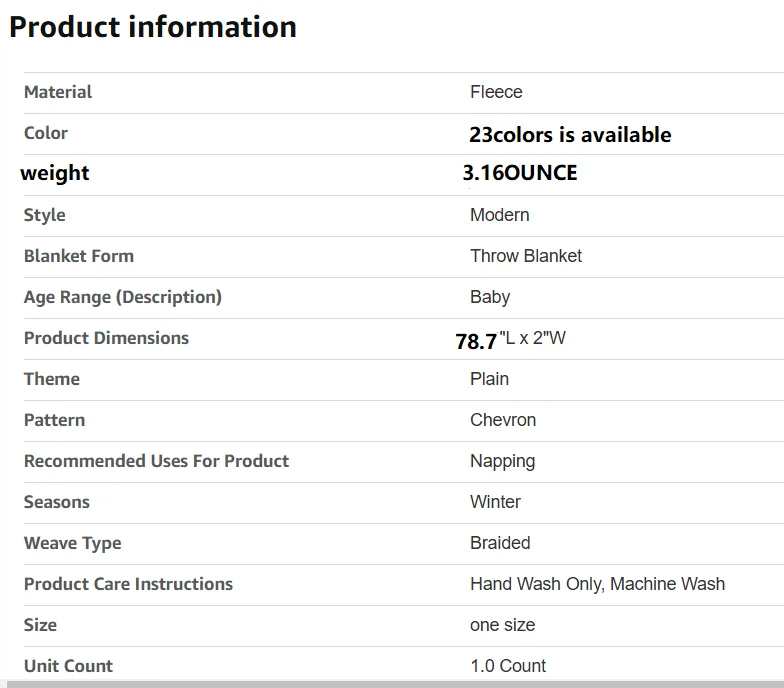The image size is (784, 688).
Task: Select the Blanket Form label
Action: coord(79,256)
